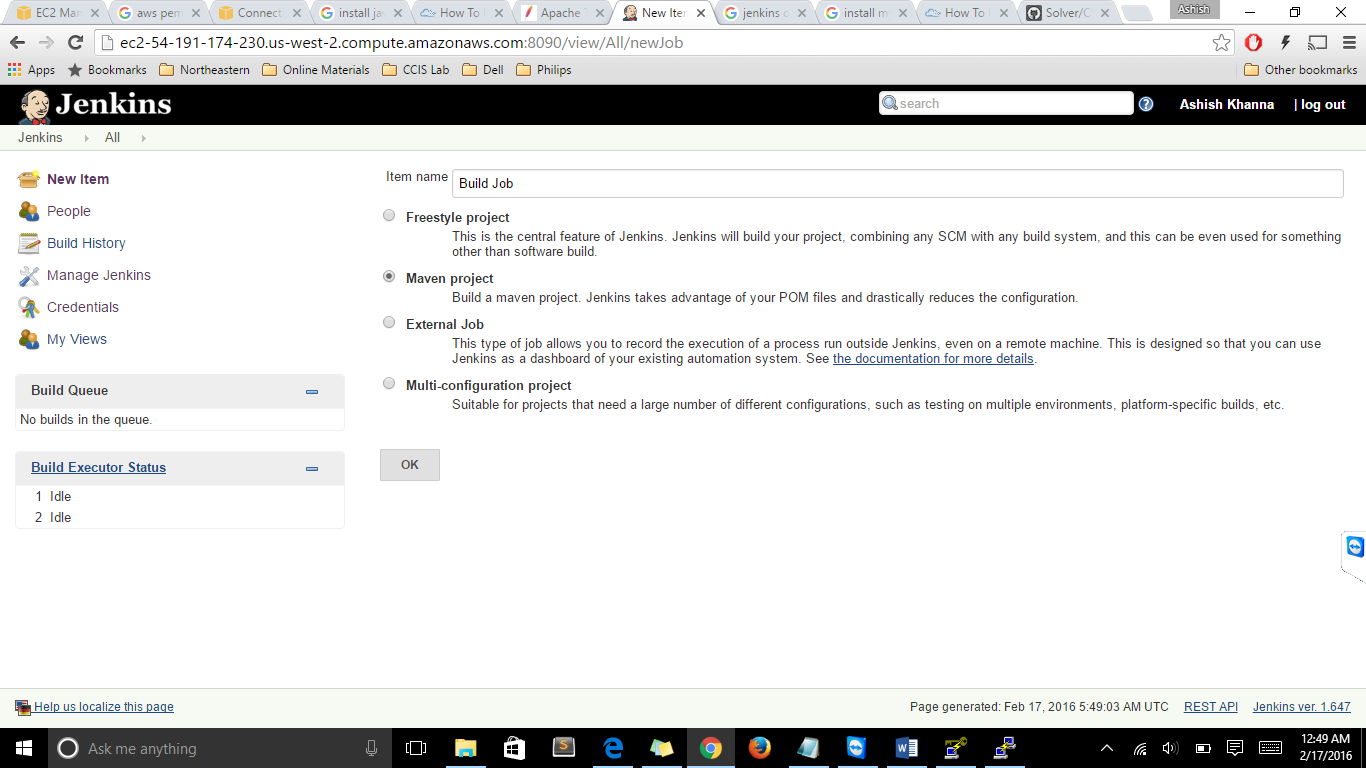
Task: Click the search help question mark icon
Action: [x=1146, y=104]
